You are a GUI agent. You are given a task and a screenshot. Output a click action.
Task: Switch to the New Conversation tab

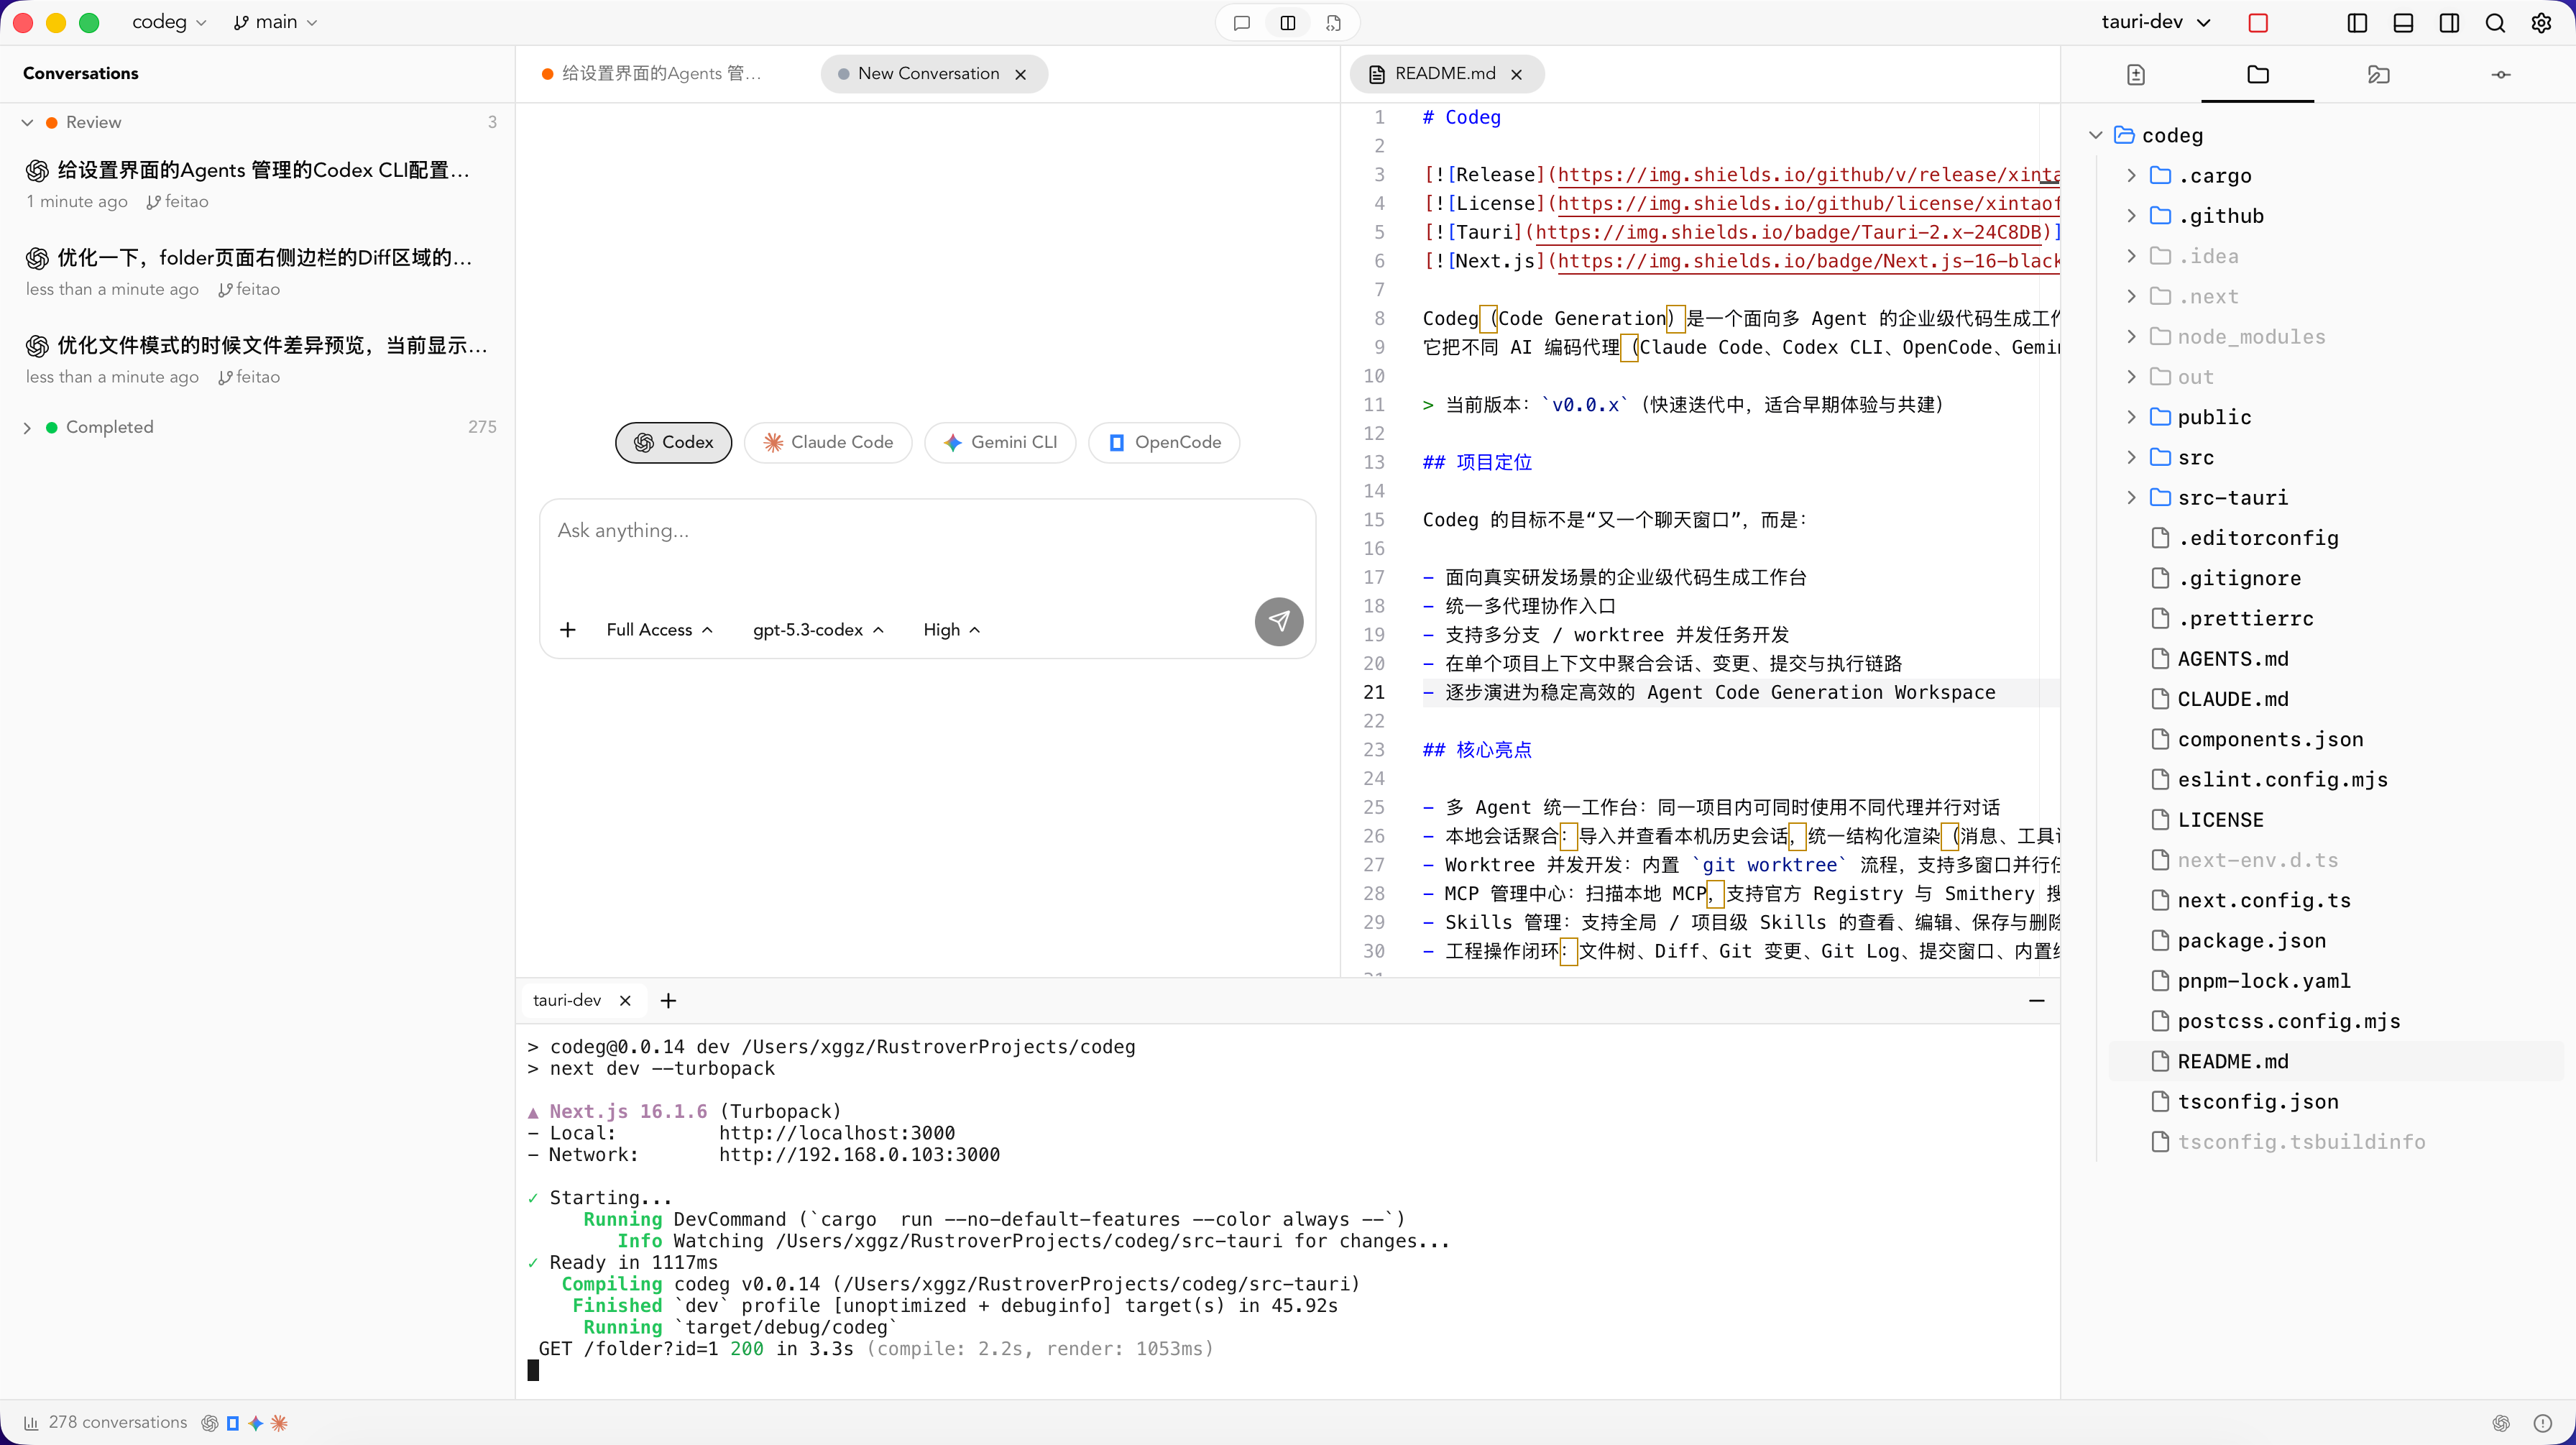pos(930,73)
